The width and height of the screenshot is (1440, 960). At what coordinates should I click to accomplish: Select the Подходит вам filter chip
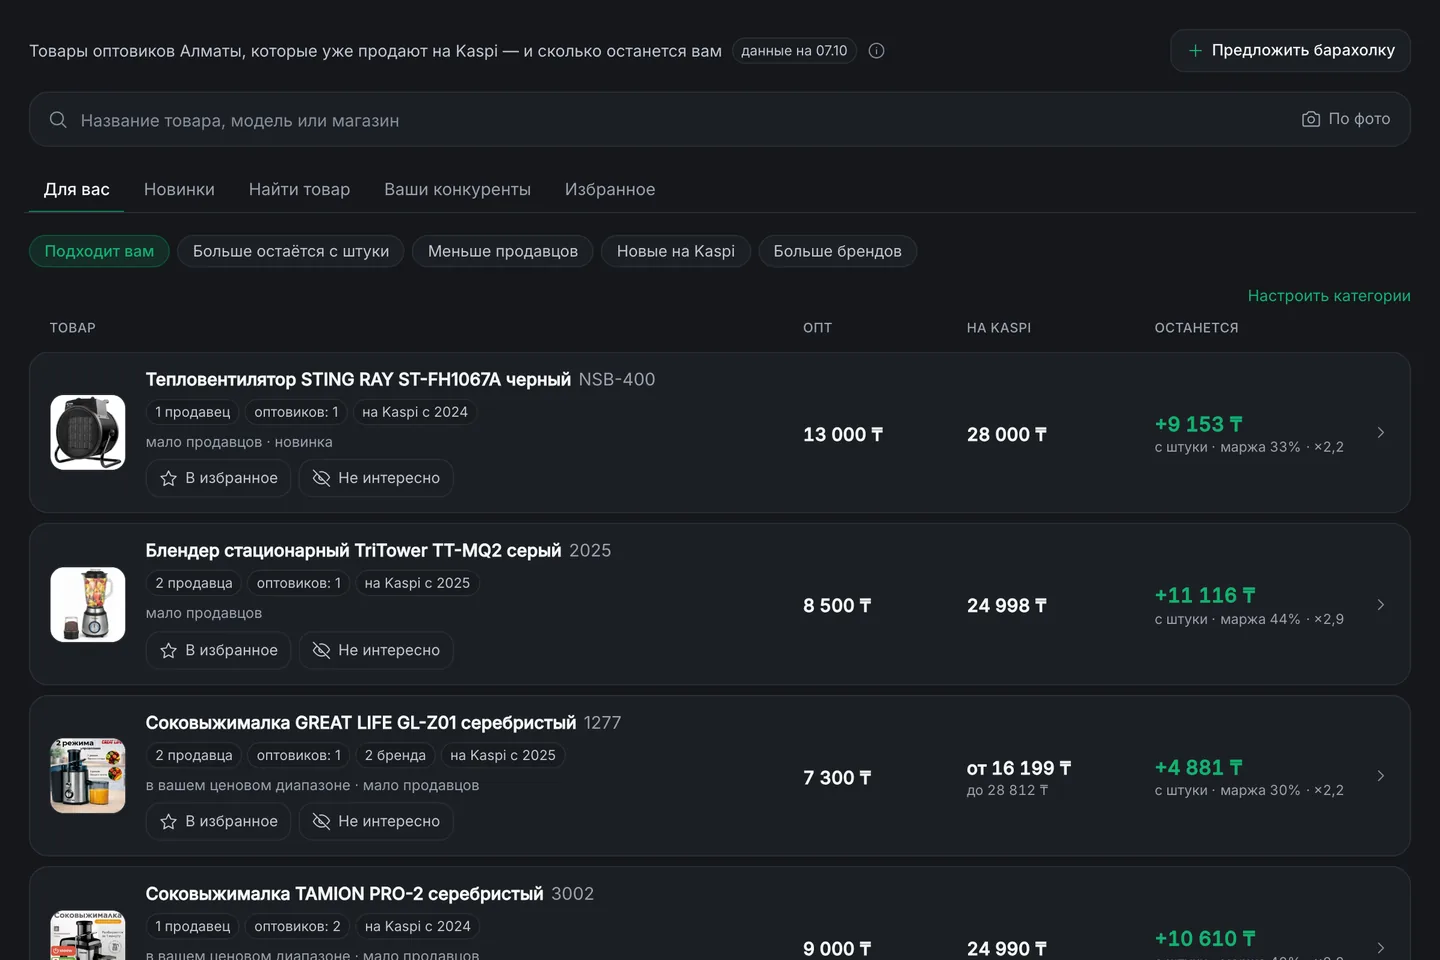(x=99, y=251)
